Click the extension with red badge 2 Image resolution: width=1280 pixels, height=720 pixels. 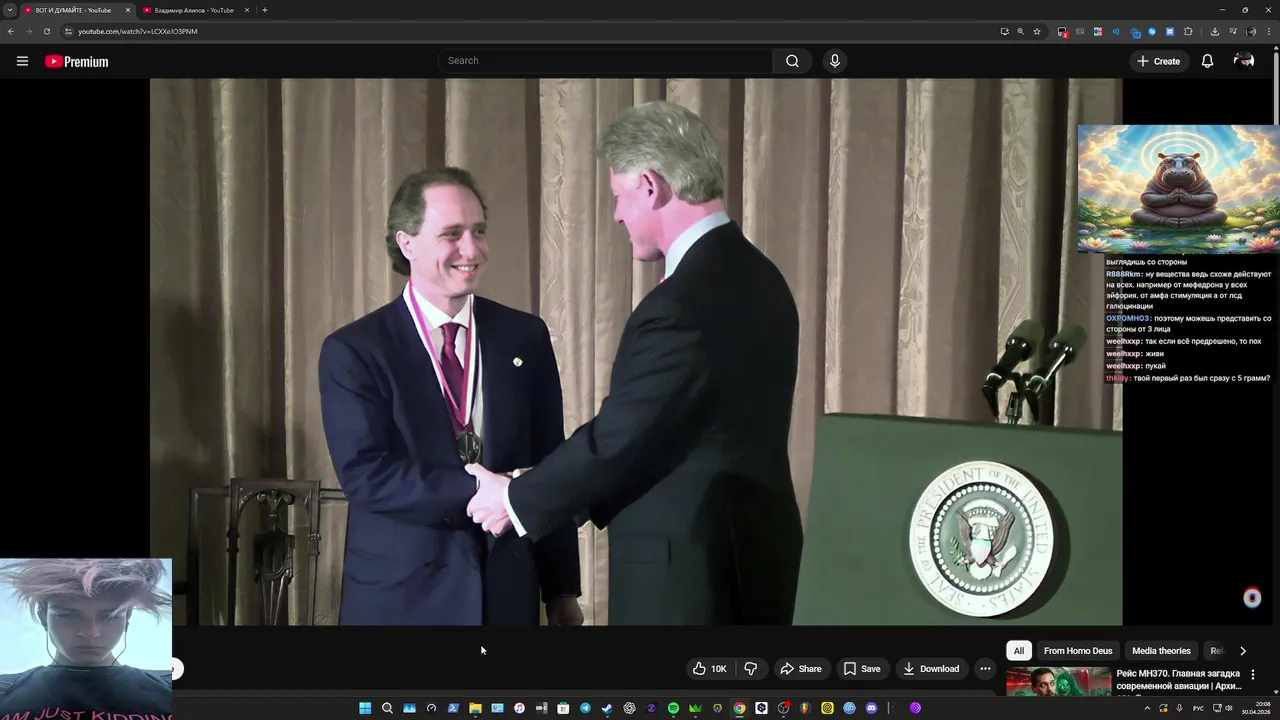click(x=1063, y=31)
